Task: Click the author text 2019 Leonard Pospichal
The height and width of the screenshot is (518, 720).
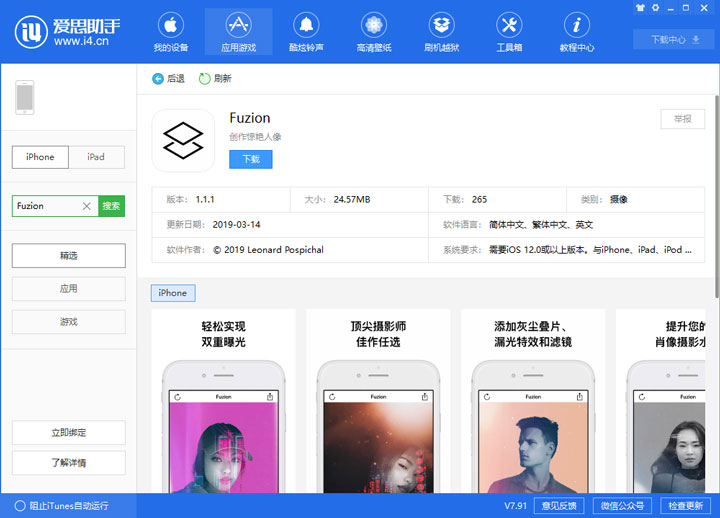Action: (x=268, y=250)
